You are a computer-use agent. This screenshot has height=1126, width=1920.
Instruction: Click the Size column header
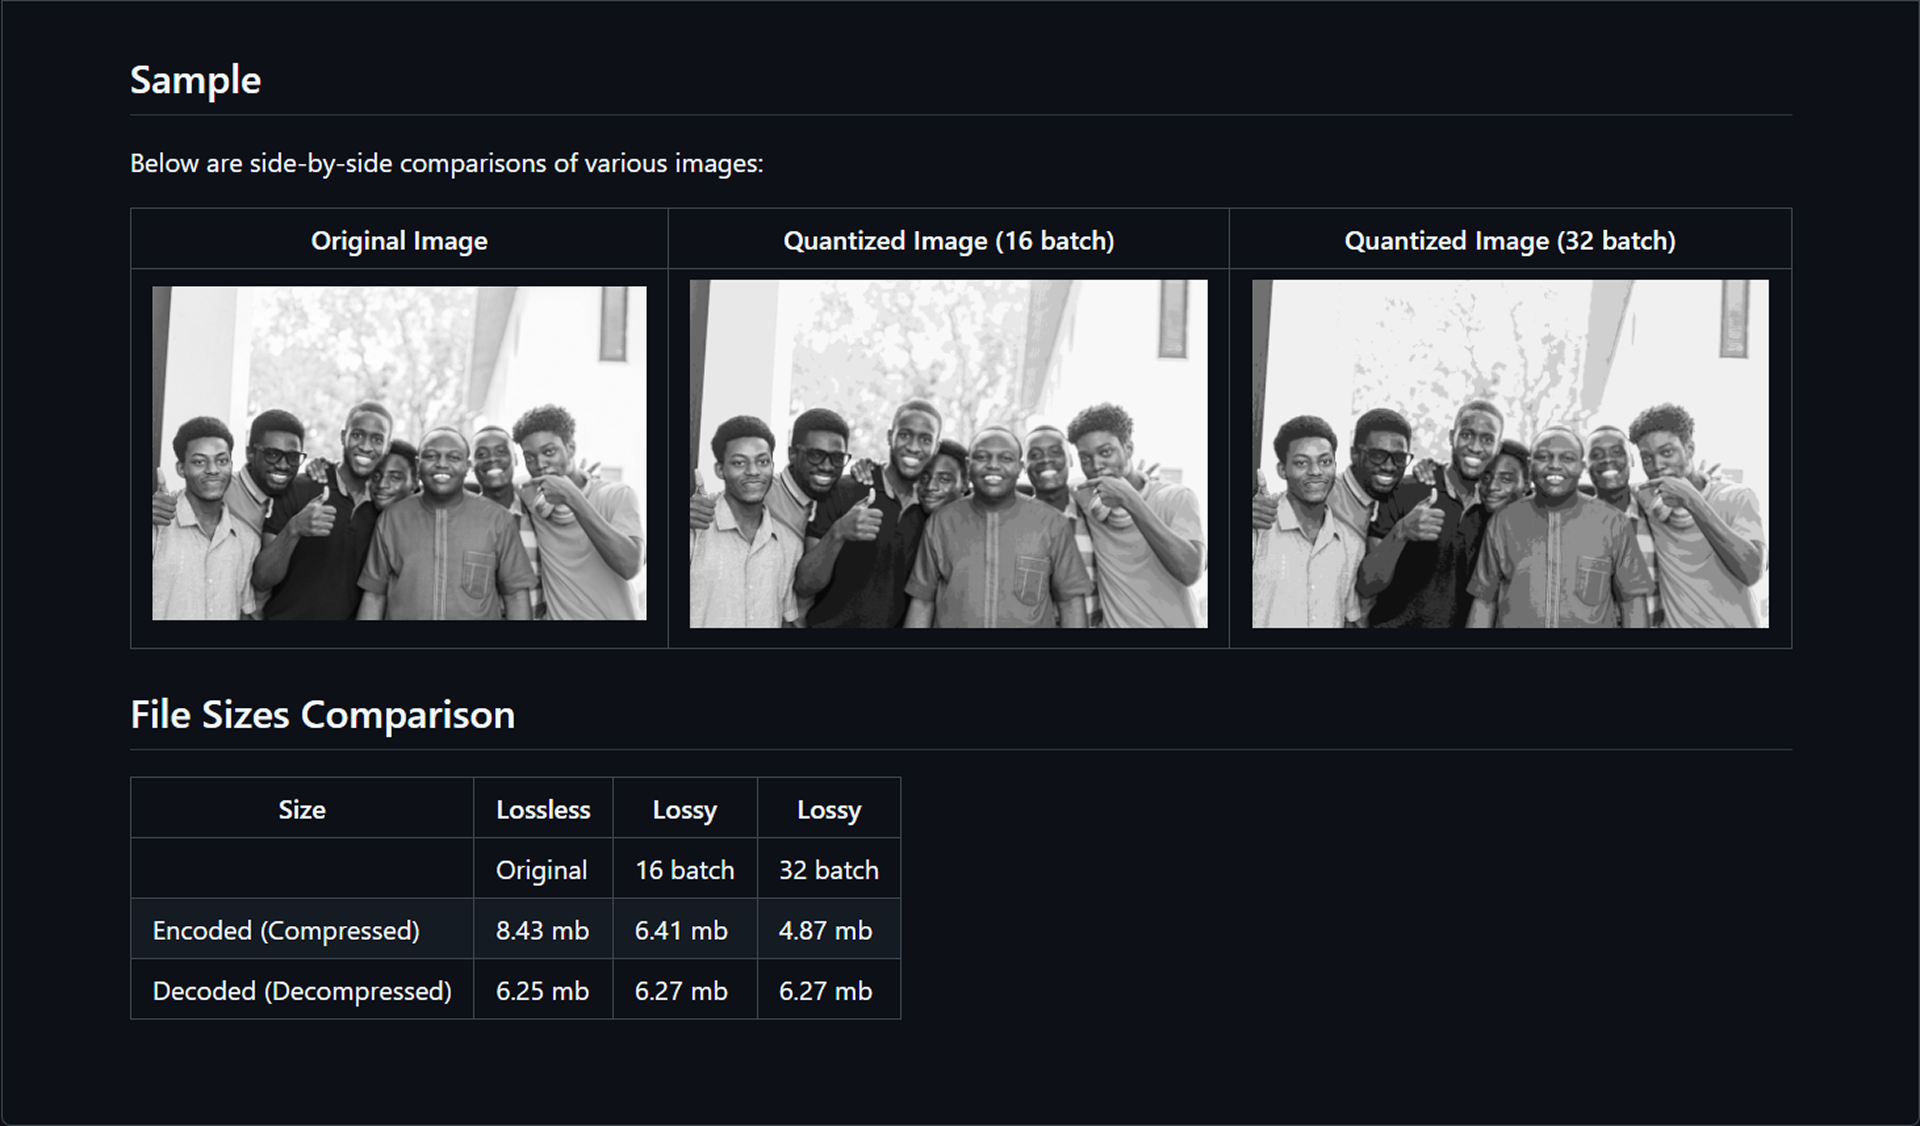click(302, 809)
